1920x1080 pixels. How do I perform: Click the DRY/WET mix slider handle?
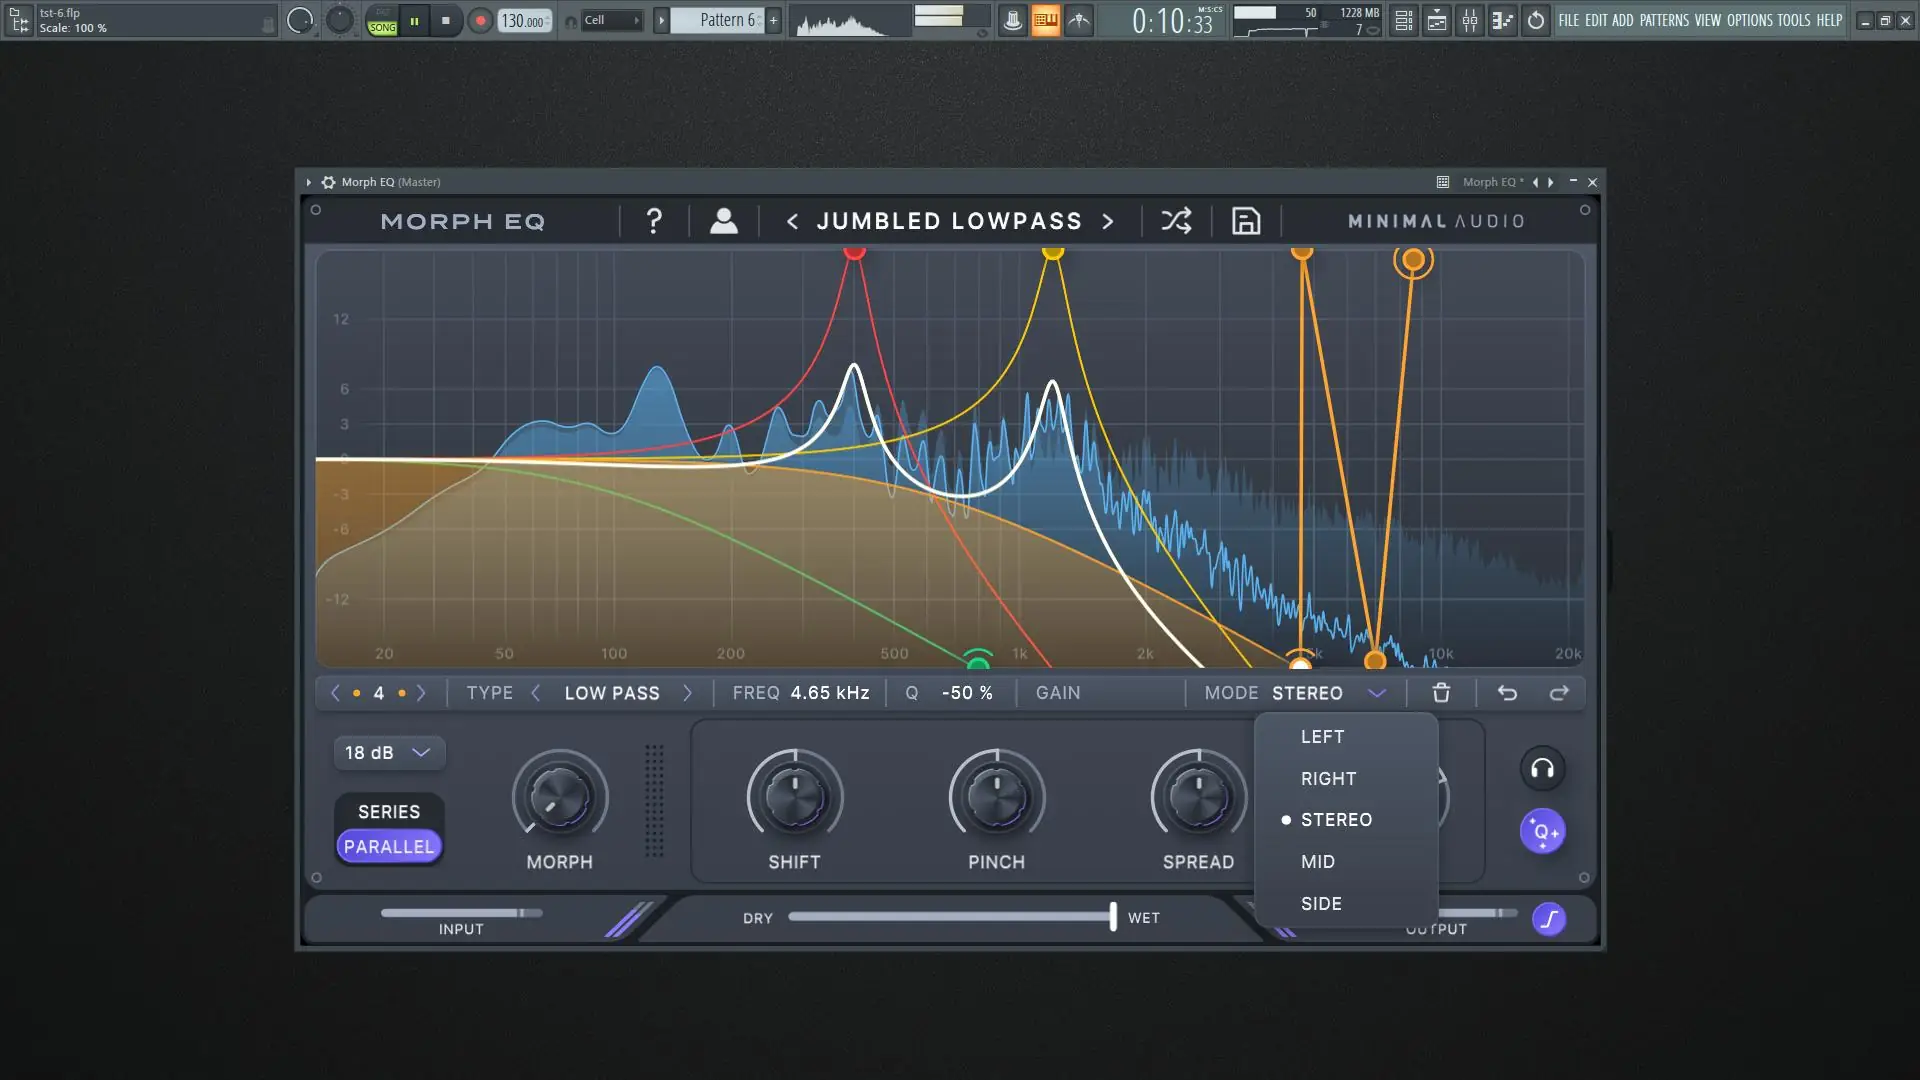click(x=1113, y=917)
